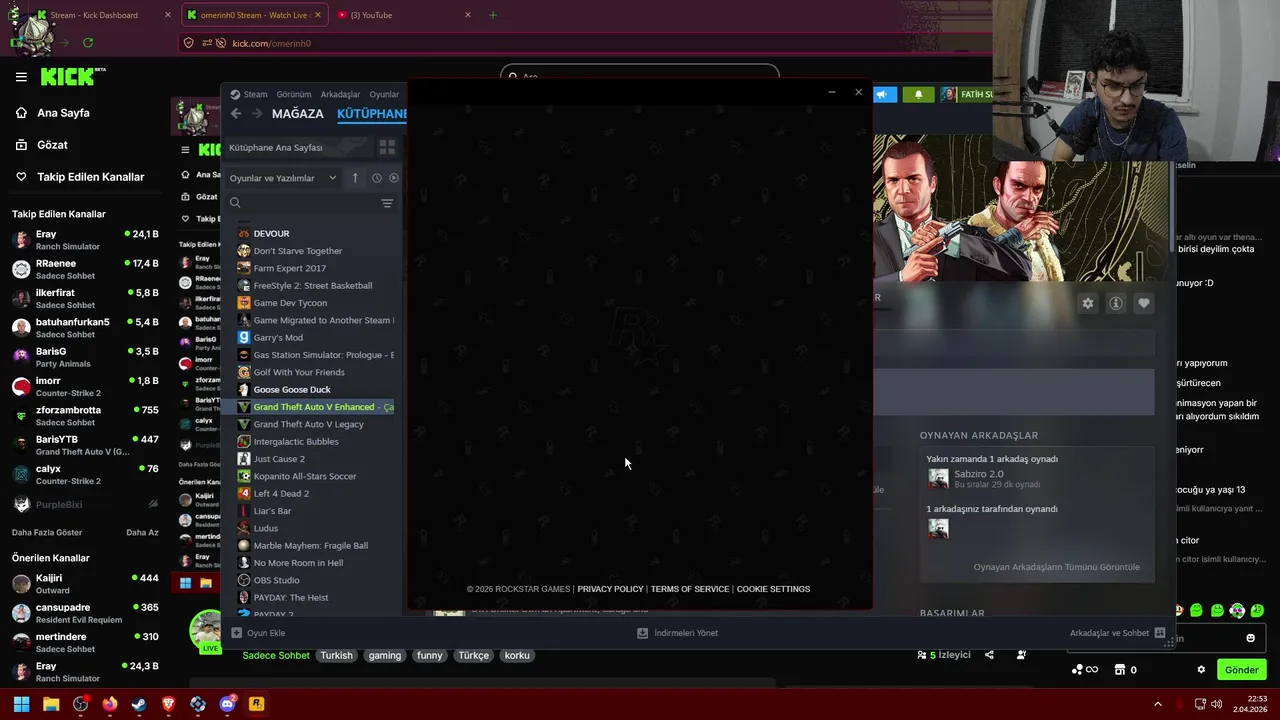Click Steam library search field

click(301, 203)
